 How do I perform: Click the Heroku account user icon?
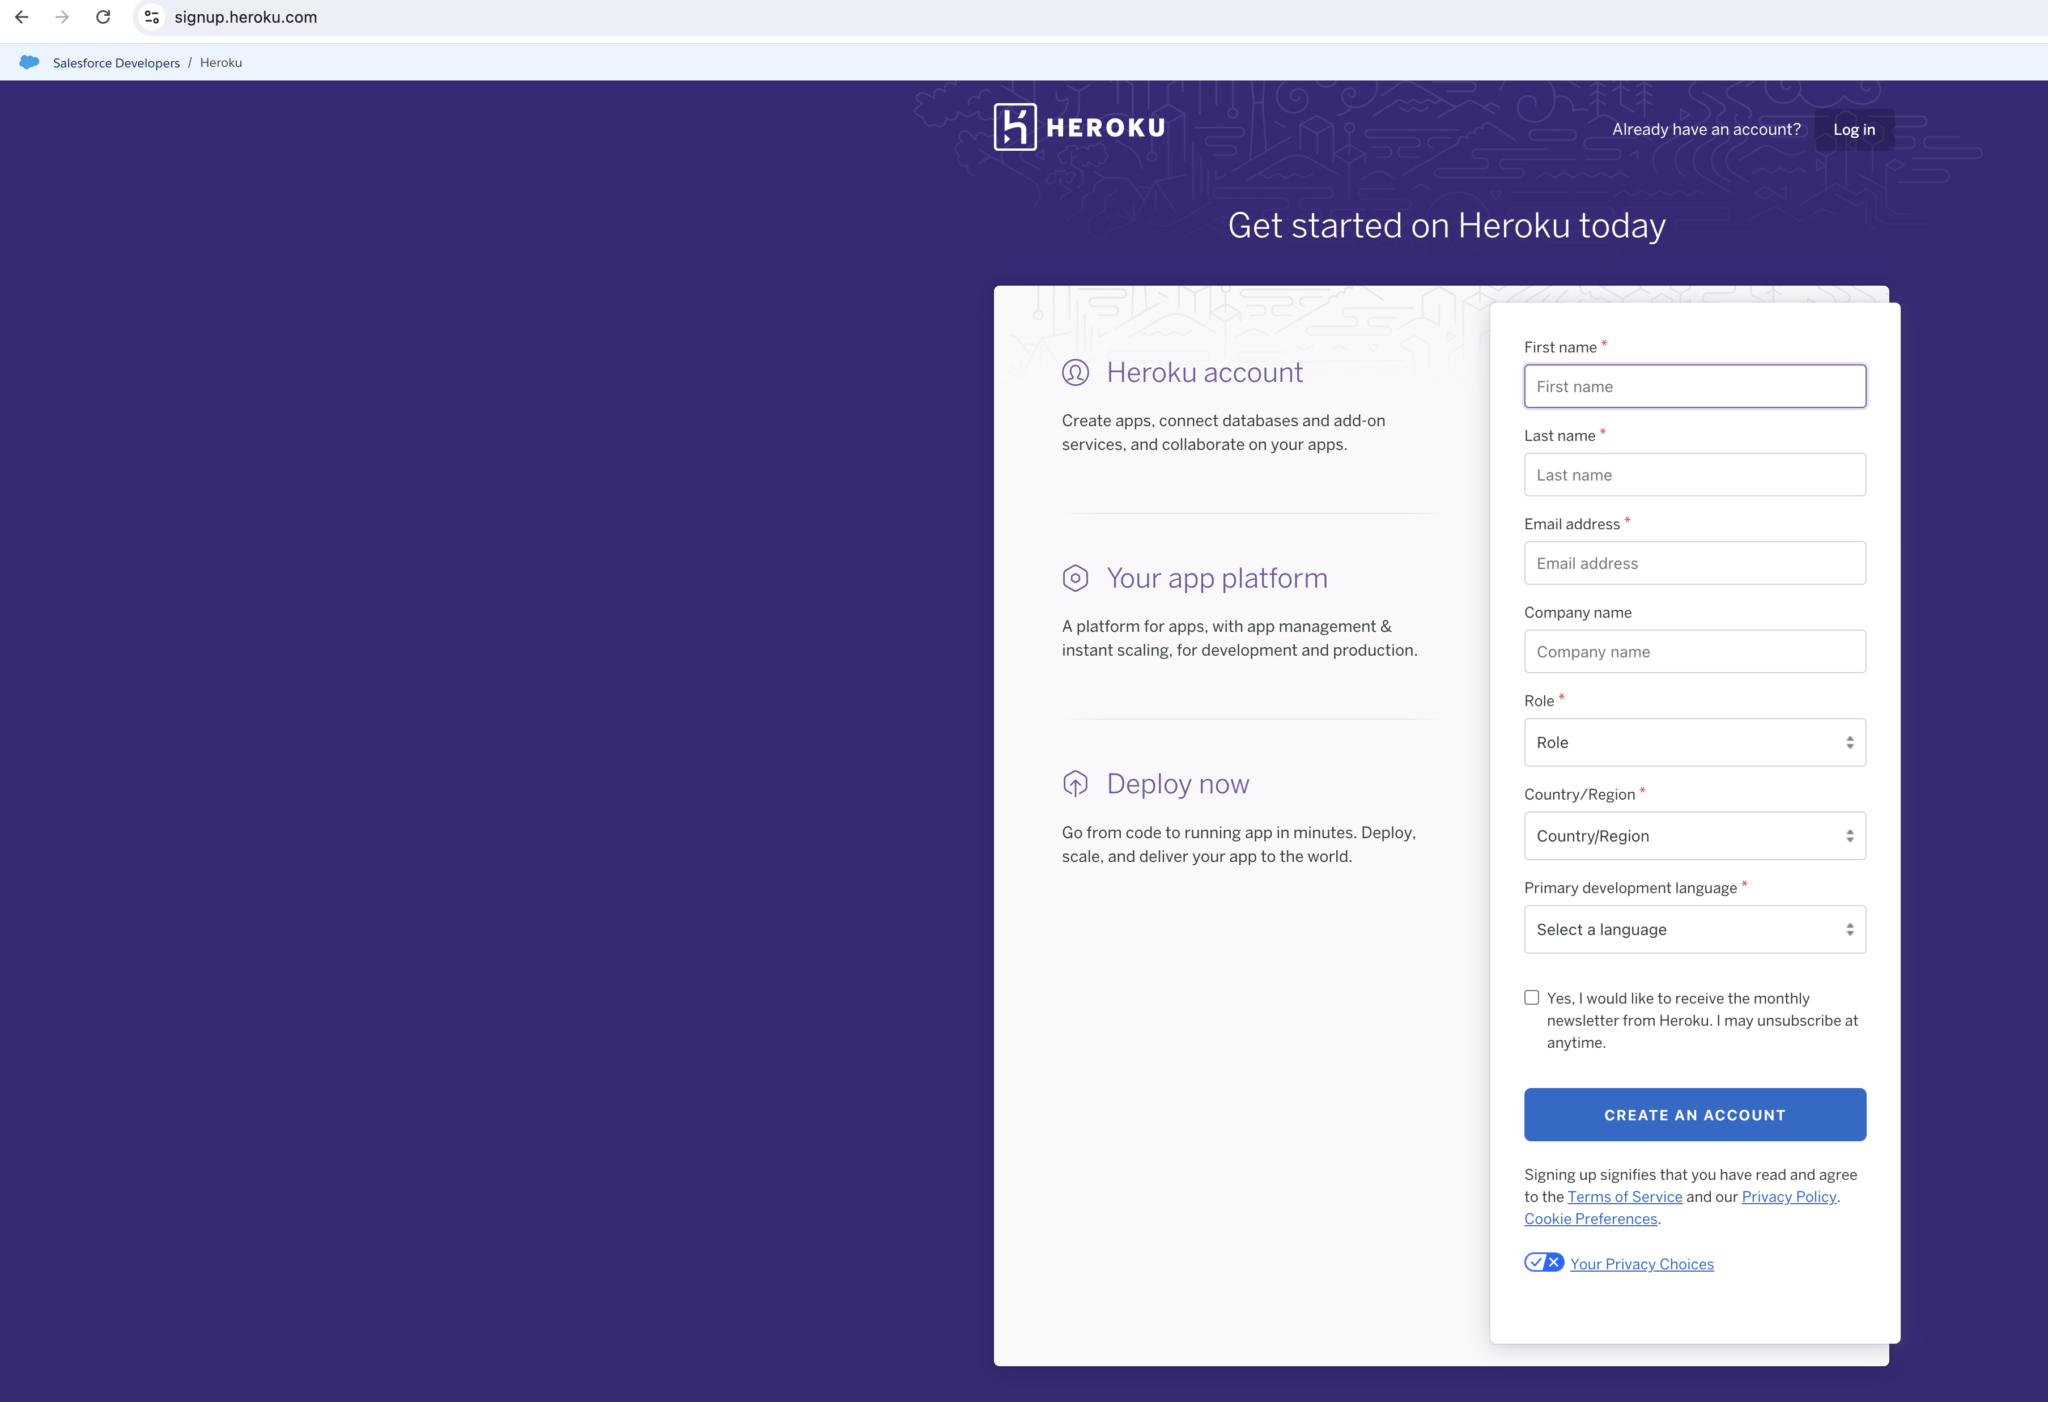pyautogui.click(x=1075, y=373)
